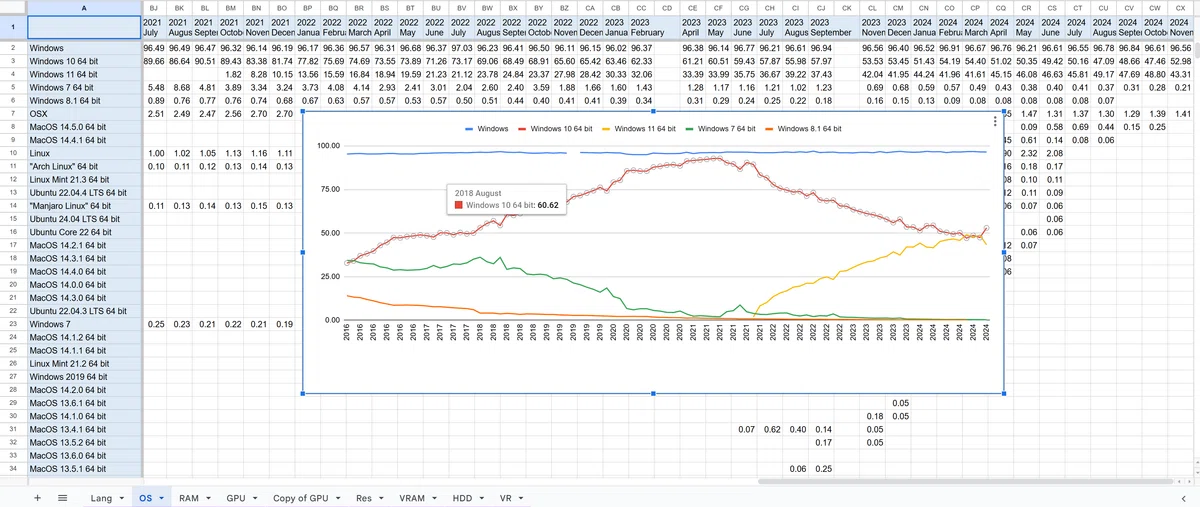Open the dropdown arrow on the OS tab
1200x507 pixels.
click(x=162, y=498)
